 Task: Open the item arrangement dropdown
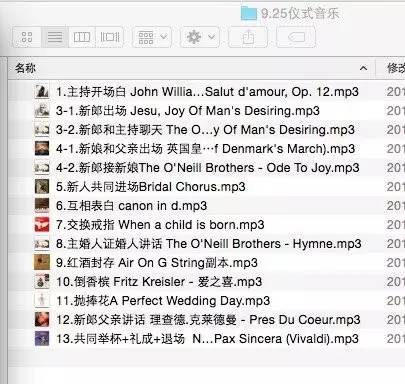(152, 37)
